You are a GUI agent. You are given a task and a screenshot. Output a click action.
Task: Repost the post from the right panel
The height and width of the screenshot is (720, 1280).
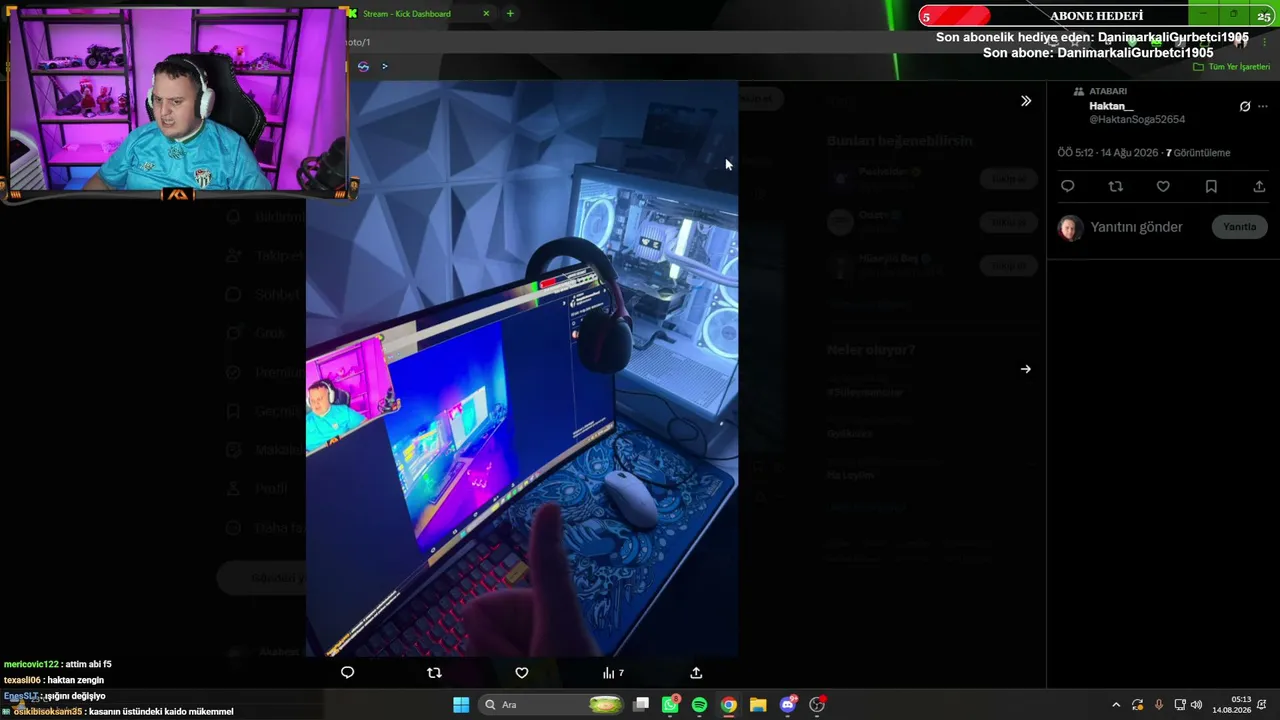1115,187
